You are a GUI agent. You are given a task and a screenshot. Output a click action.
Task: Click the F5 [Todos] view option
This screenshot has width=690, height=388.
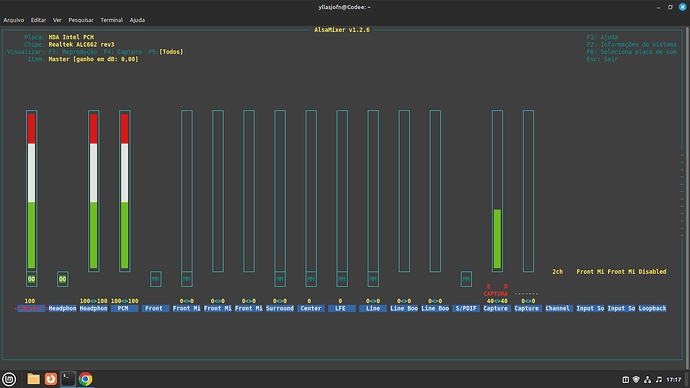click(x=166, y=52)
